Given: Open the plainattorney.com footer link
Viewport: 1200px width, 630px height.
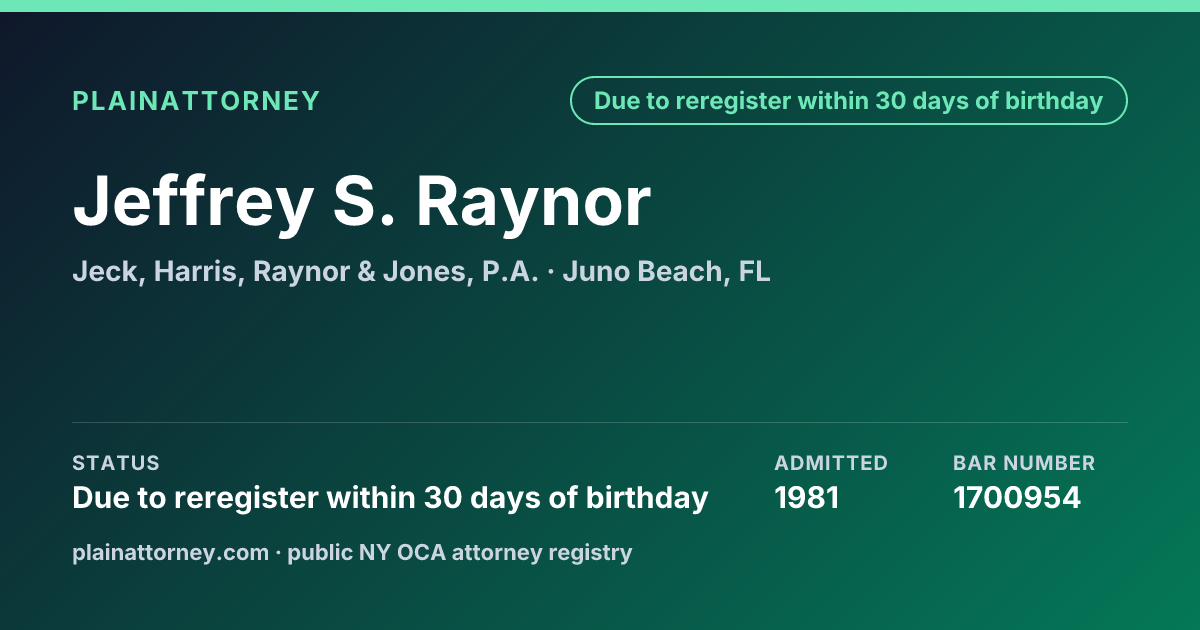Looking at the screenshot, I should (x=171, y=553).
